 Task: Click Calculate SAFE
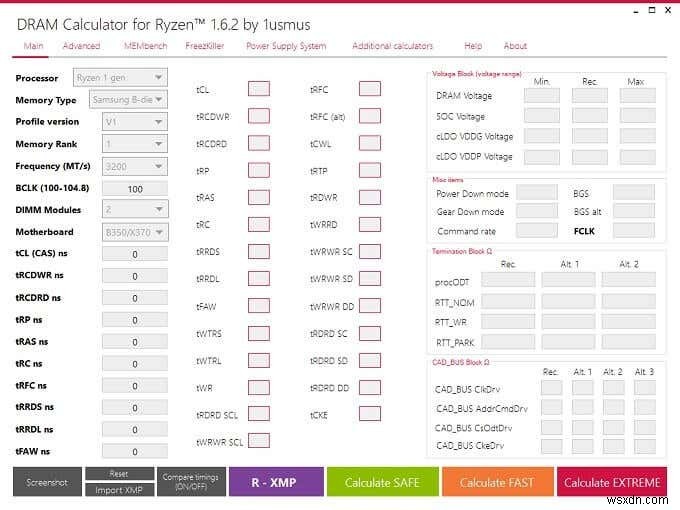[383, 482]
